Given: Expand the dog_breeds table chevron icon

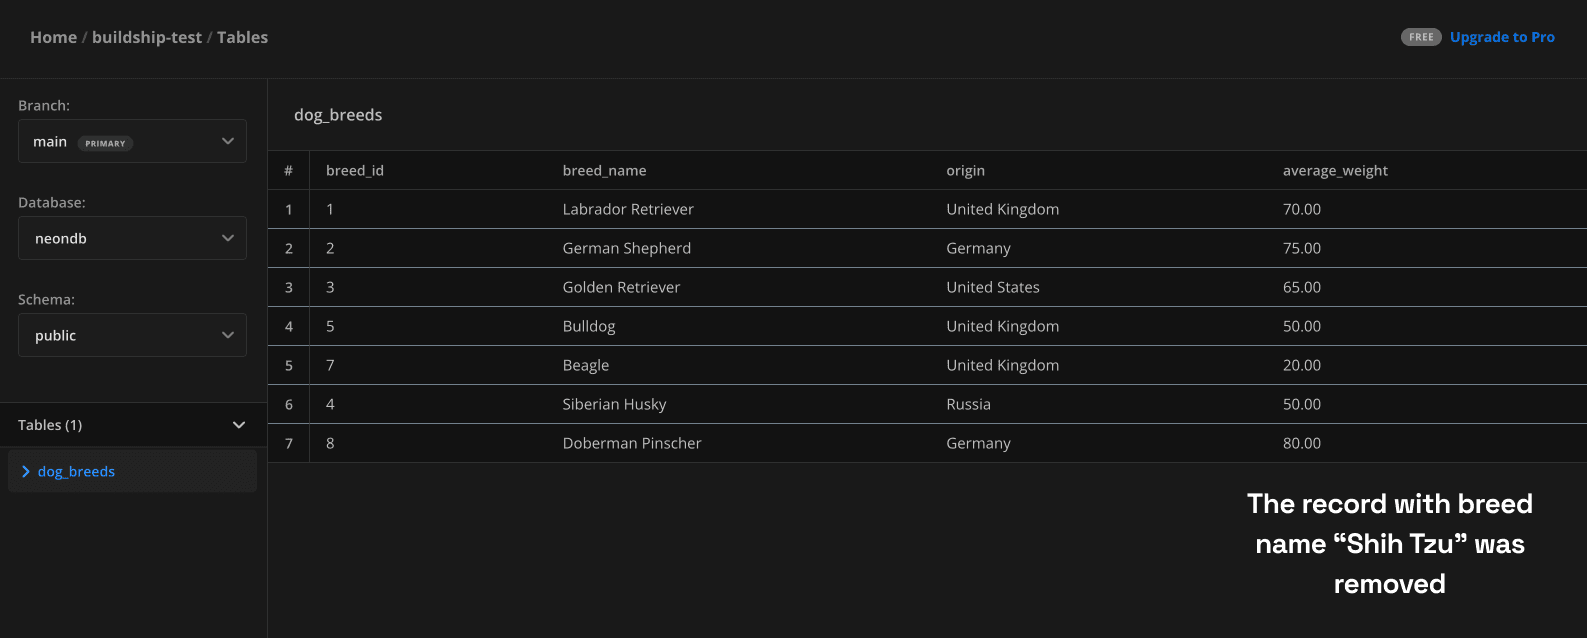Looking at the screenshot, I should coord(26,472).
